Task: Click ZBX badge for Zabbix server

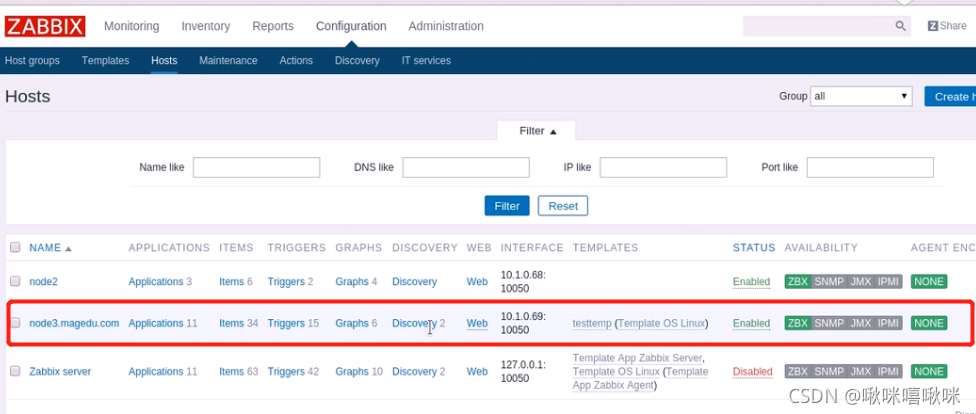Action: click(798, 372)
